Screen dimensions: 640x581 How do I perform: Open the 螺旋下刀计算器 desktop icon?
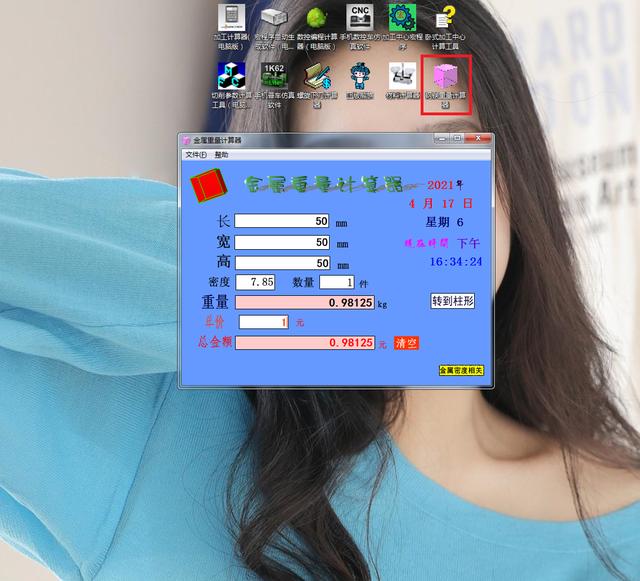click(317, 76)
